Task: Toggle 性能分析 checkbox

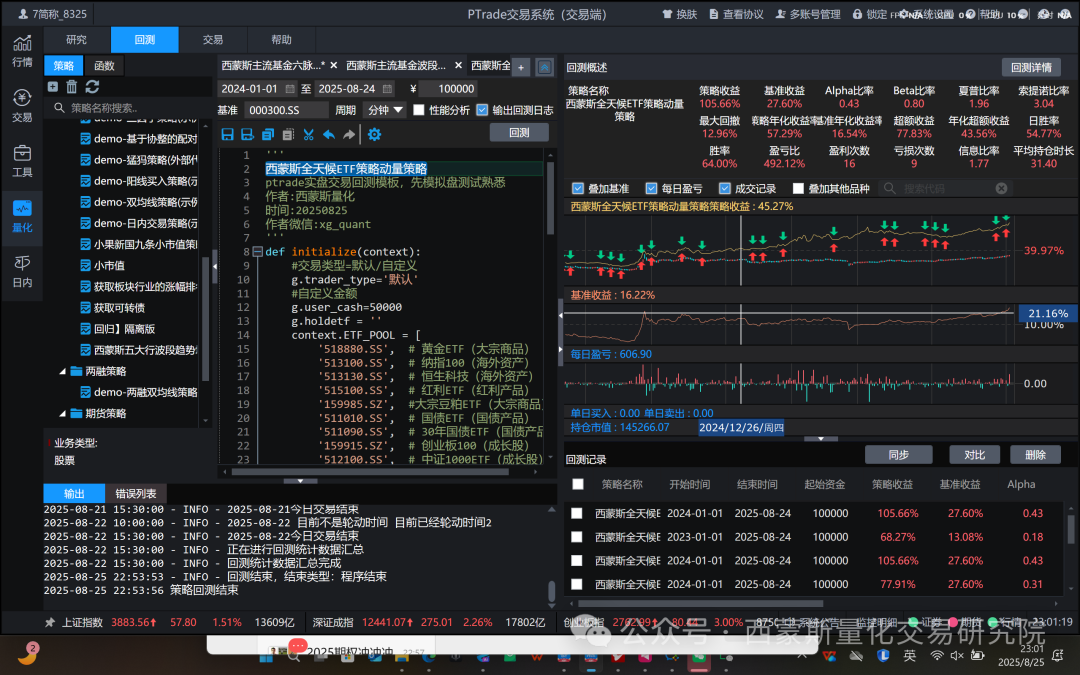Action: (x=419, y=110)
